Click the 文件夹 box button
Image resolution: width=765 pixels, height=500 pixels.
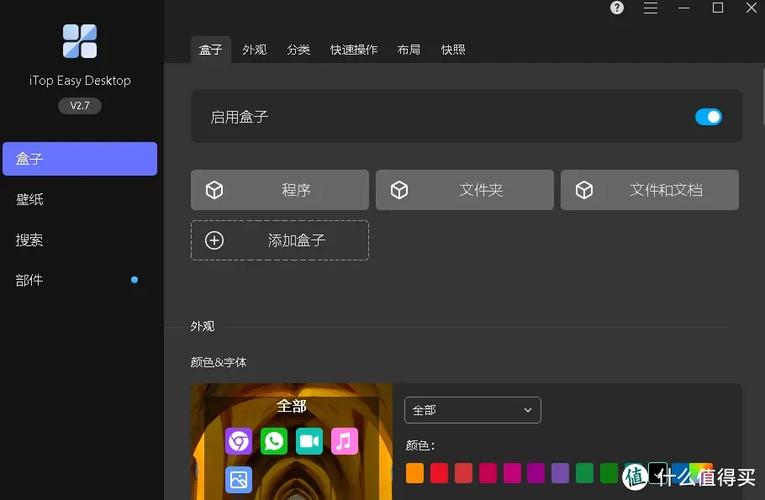464,190
